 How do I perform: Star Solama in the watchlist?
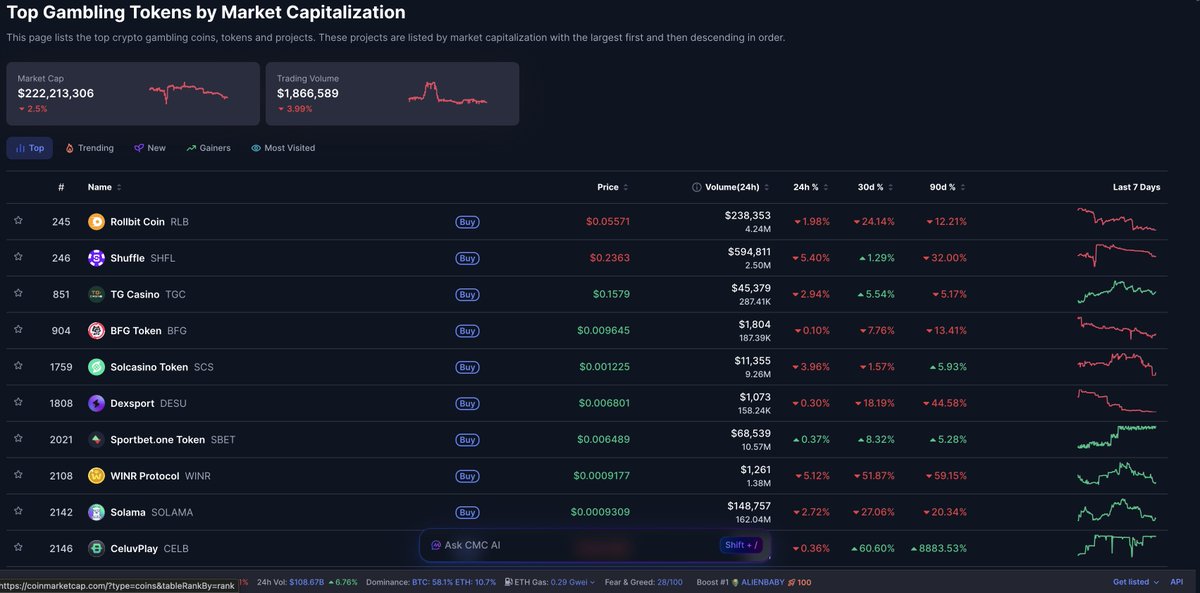click(18, 511)
